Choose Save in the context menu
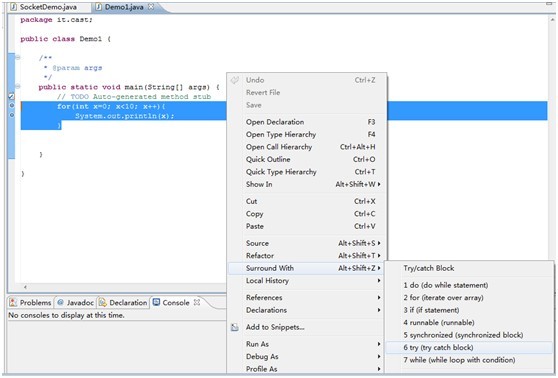Image resolution: width=558 pixels, height=378 pixels. pos(307,105)
